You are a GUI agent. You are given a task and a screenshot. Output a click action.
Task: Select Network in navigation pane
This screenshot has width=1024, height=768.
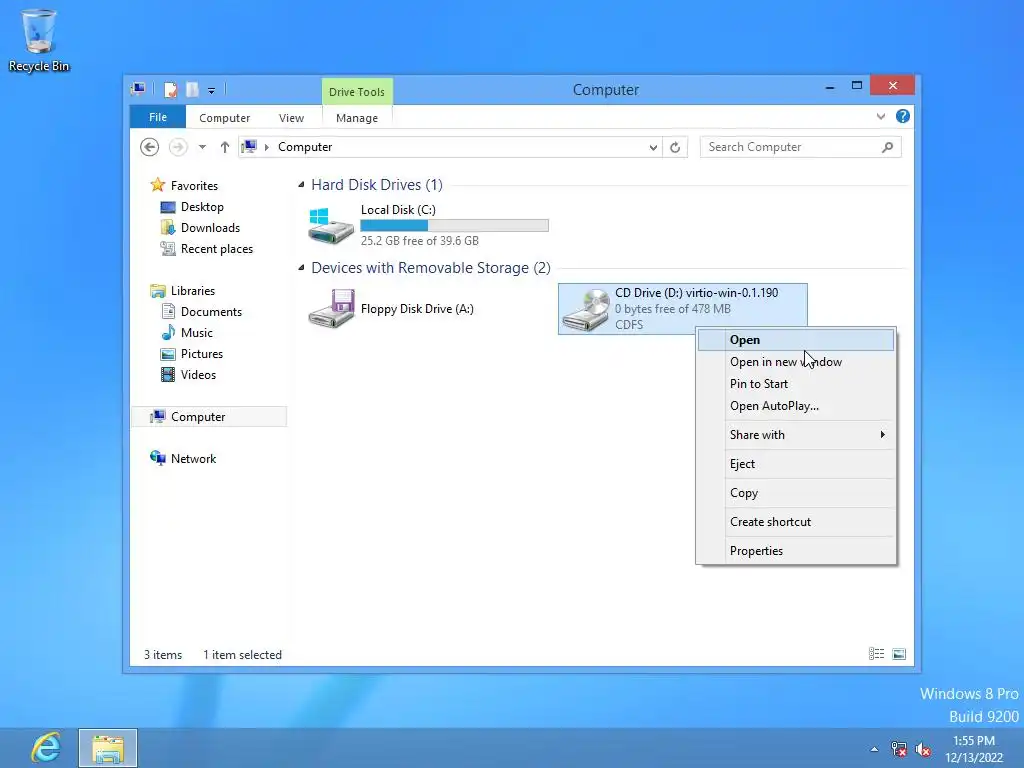193,458
